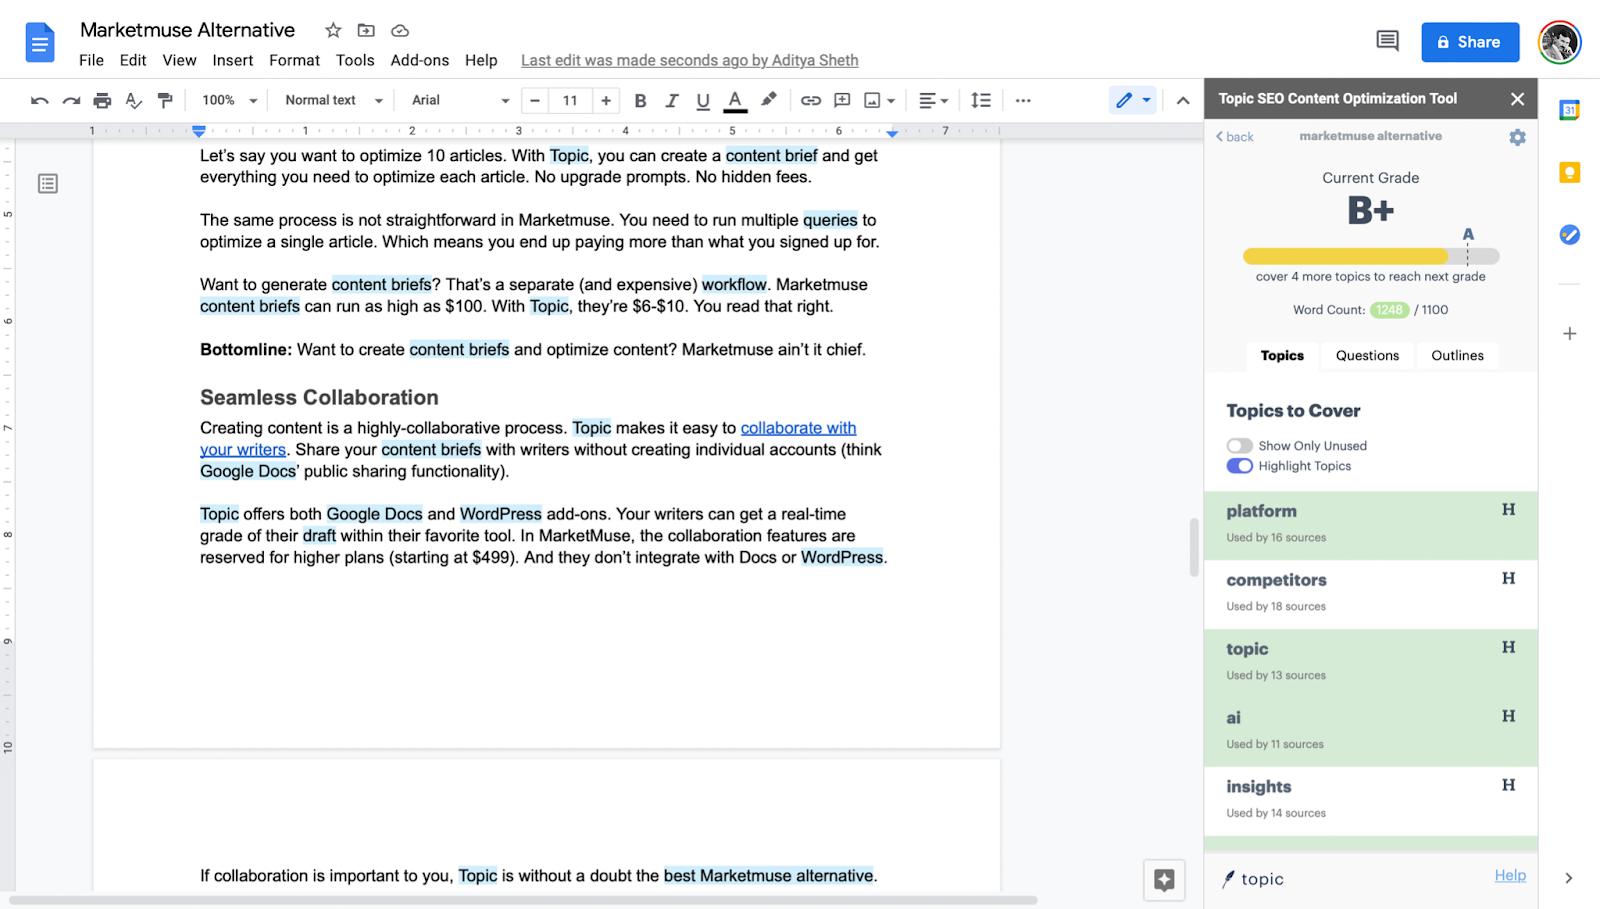This screenshot has width=1600, height=909.
Task: Toggle underline formatting
Action: click(x=703, y=100)
